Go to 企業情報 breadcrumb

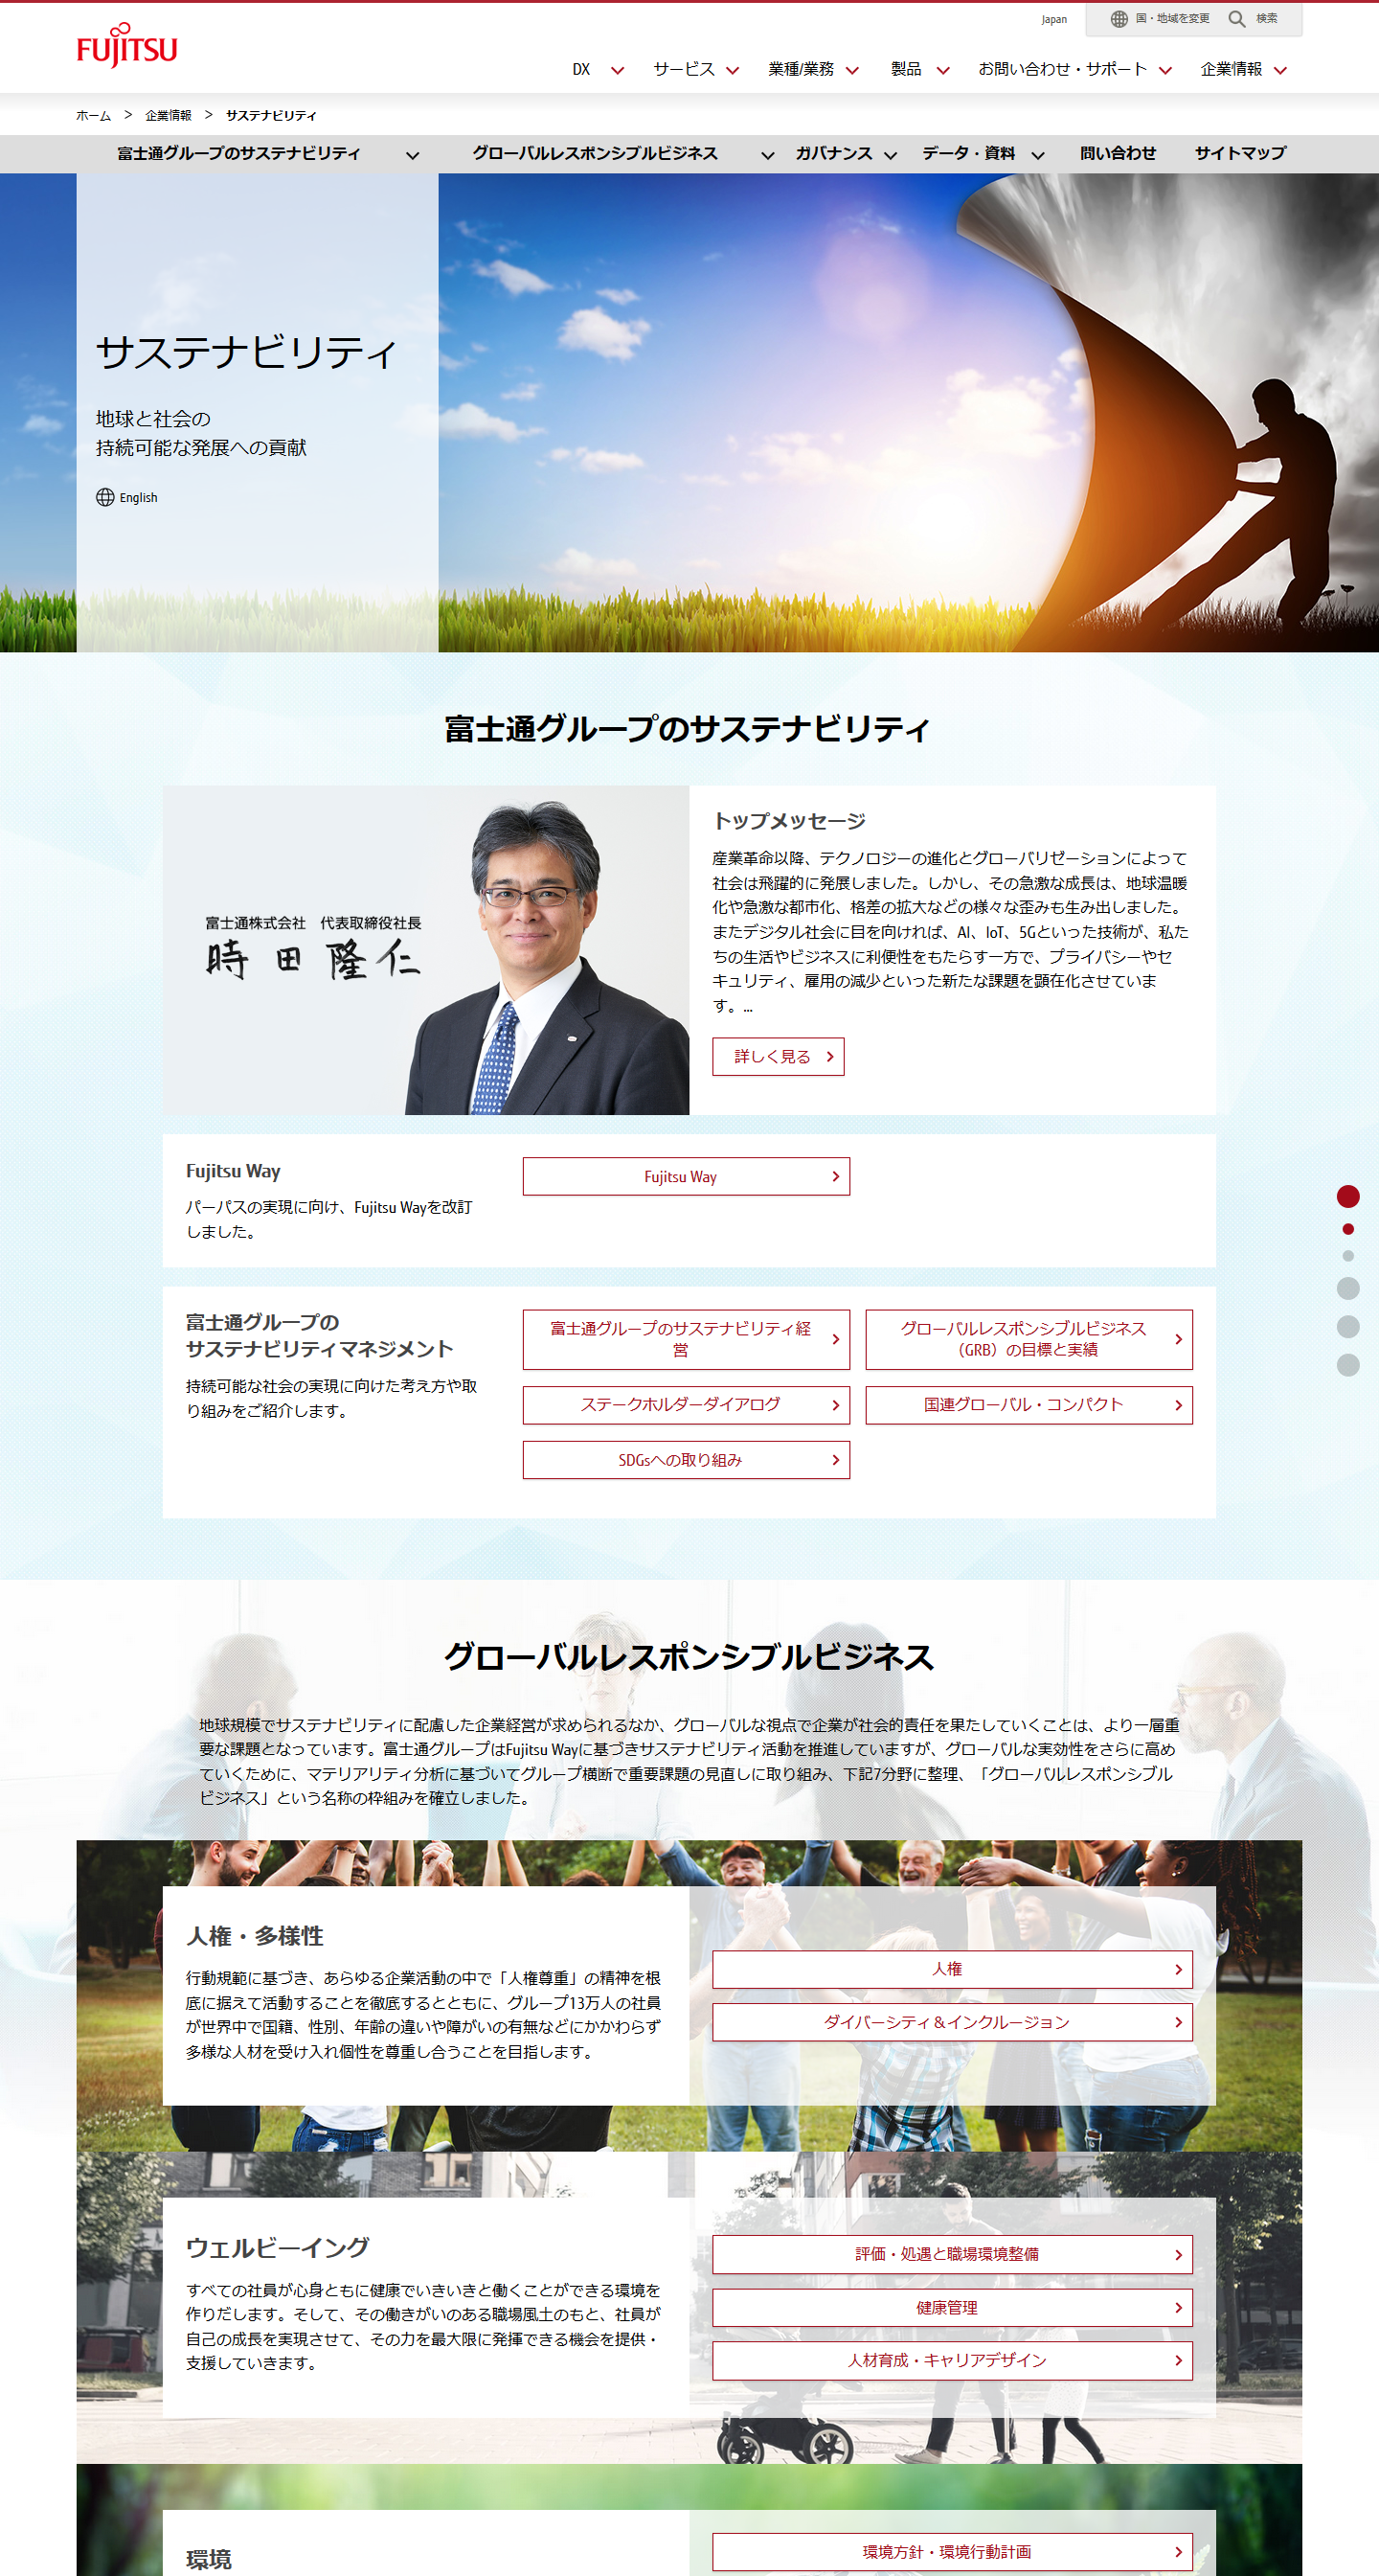[168, 116]
